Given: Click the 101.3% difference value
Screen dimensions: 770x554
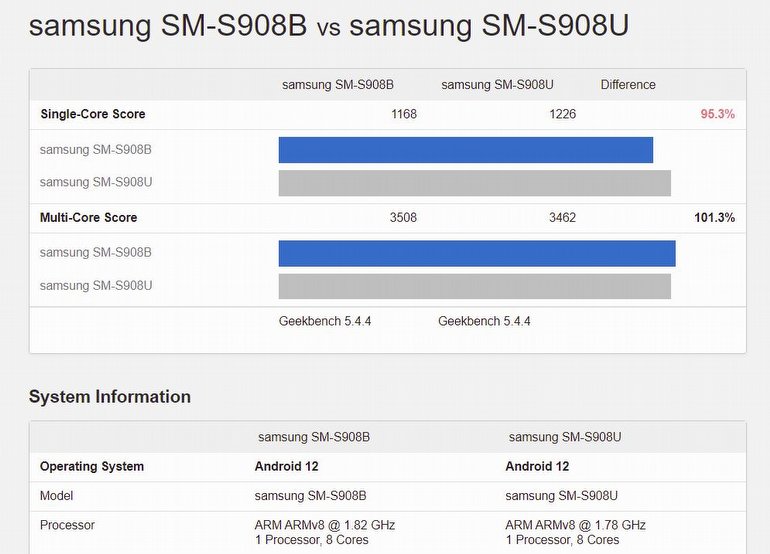Looking at the screenshot, I should (715, 218).
